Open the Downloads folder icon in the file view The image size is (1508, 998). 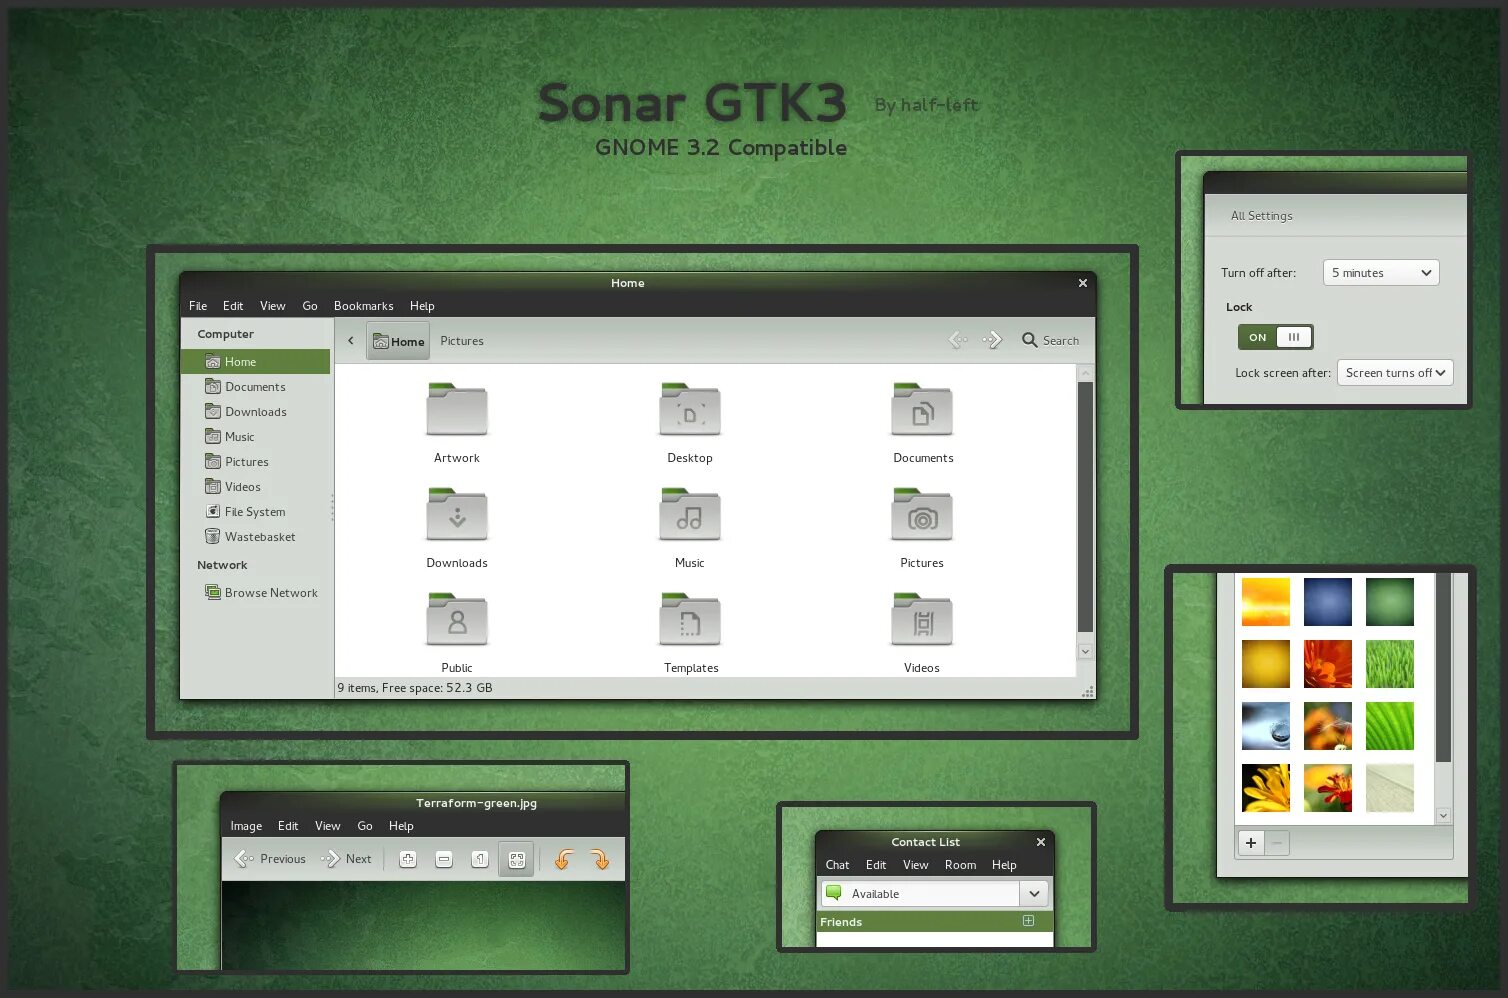[x=457, y=514]
